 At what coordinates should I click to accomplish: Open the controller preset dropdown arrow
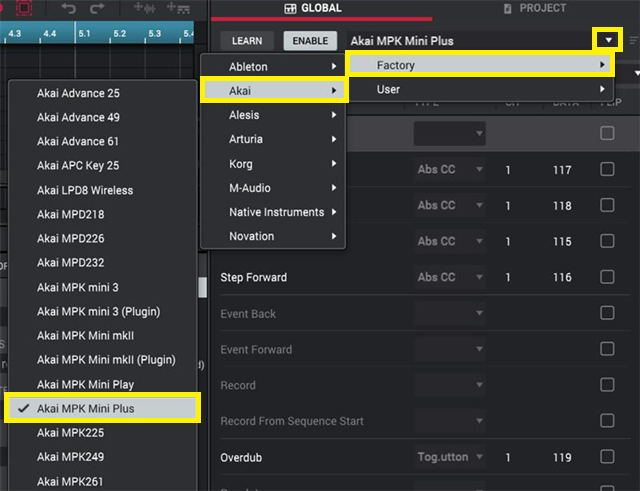608,40
